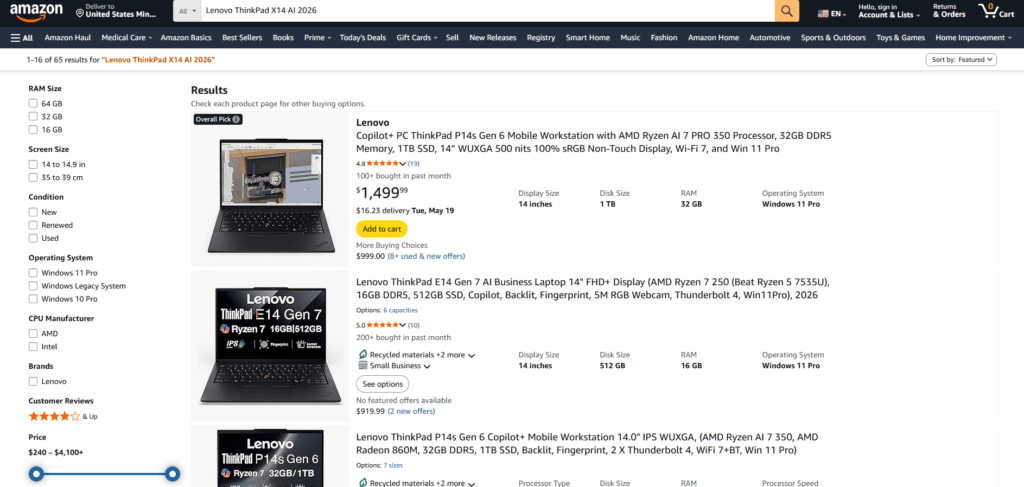Check the Lenovo brand filter
The height and width of the screenshot is (487, 1024).
[33, 381]
